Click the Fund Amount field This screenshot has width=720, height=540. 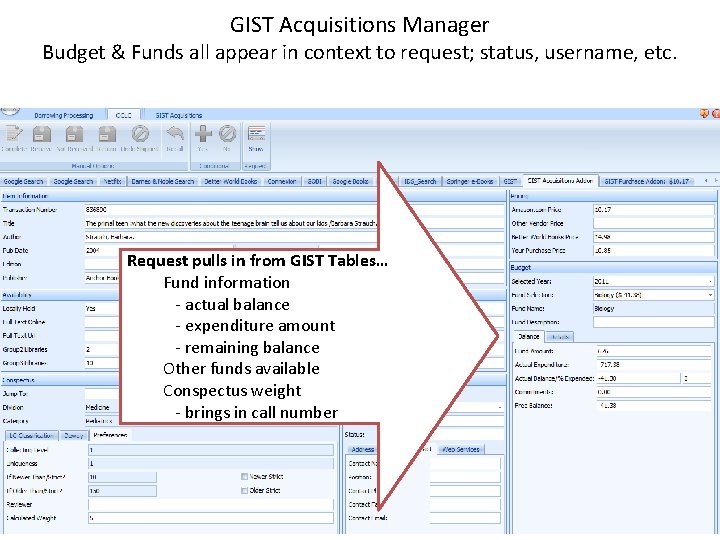tap(654, 351)
